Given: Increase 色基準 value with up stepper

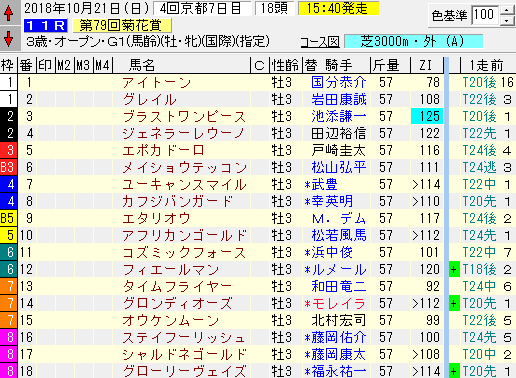Looking at the screenshot, I should click(x=507, y=10).
